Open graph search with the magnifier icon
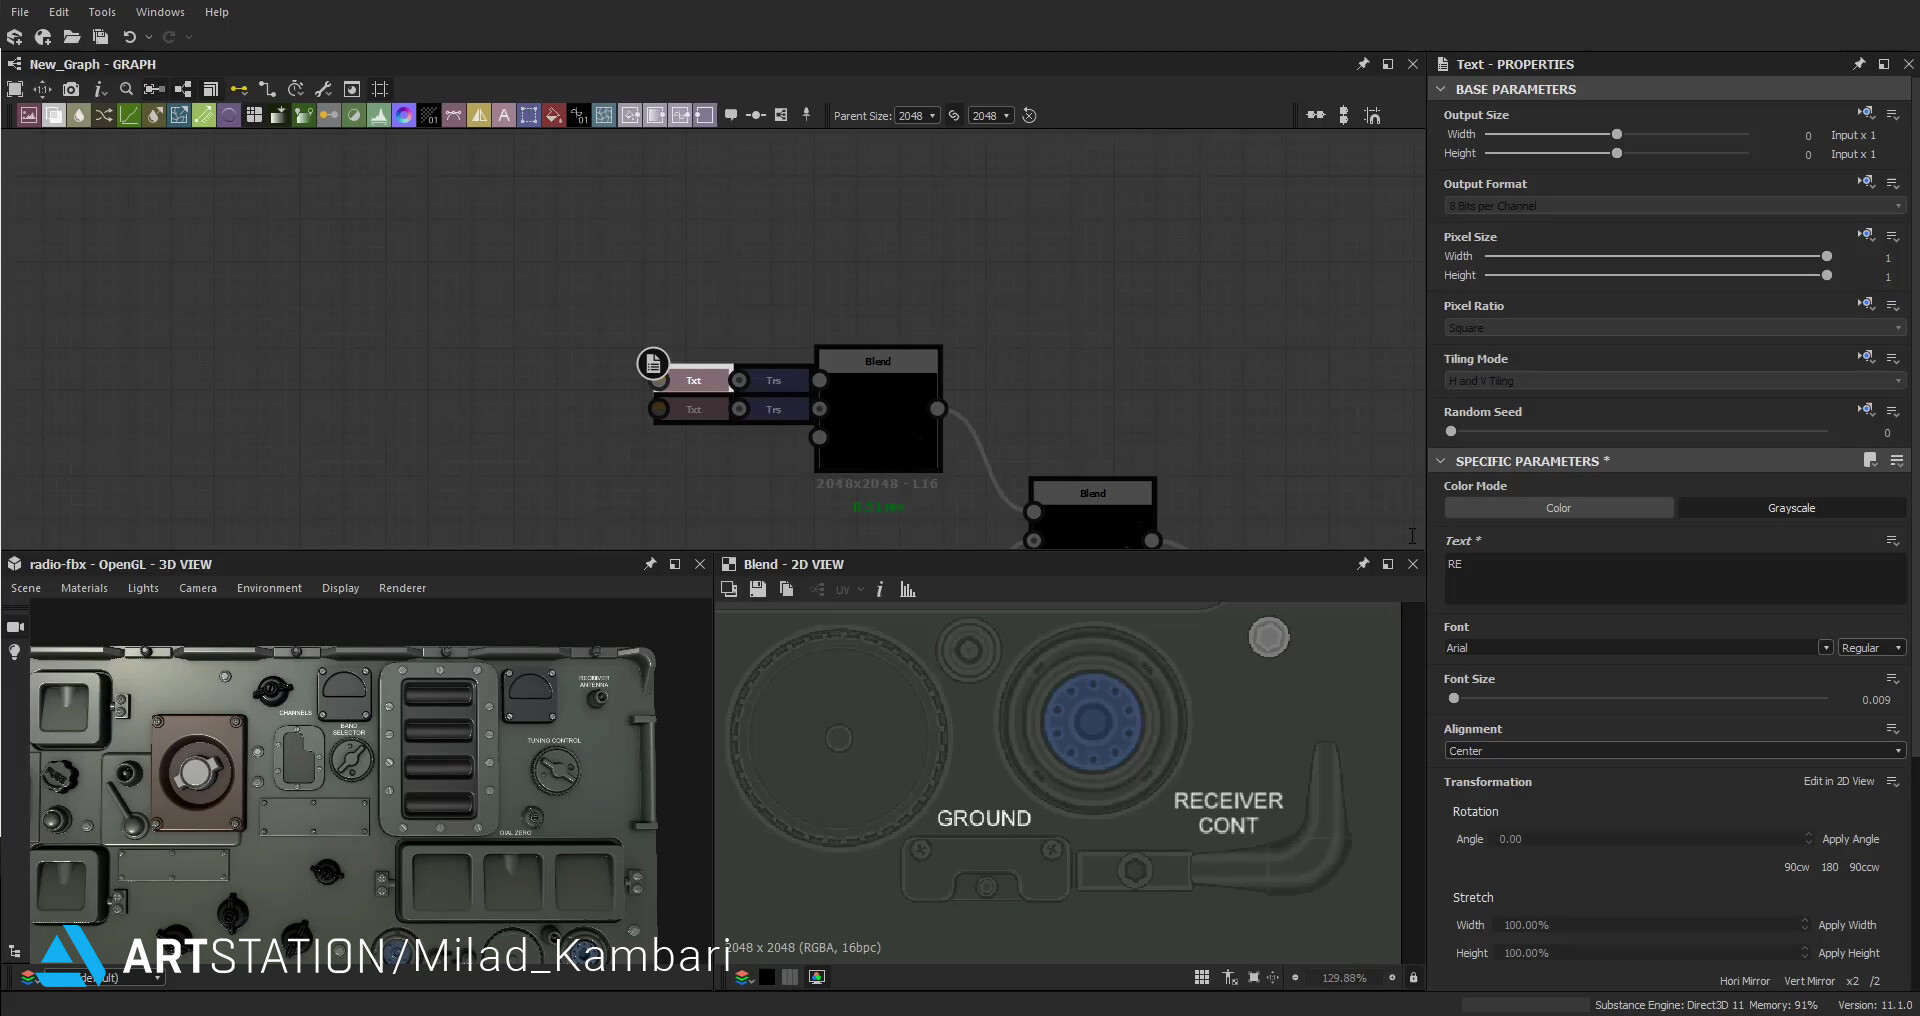 pos(127,89)
